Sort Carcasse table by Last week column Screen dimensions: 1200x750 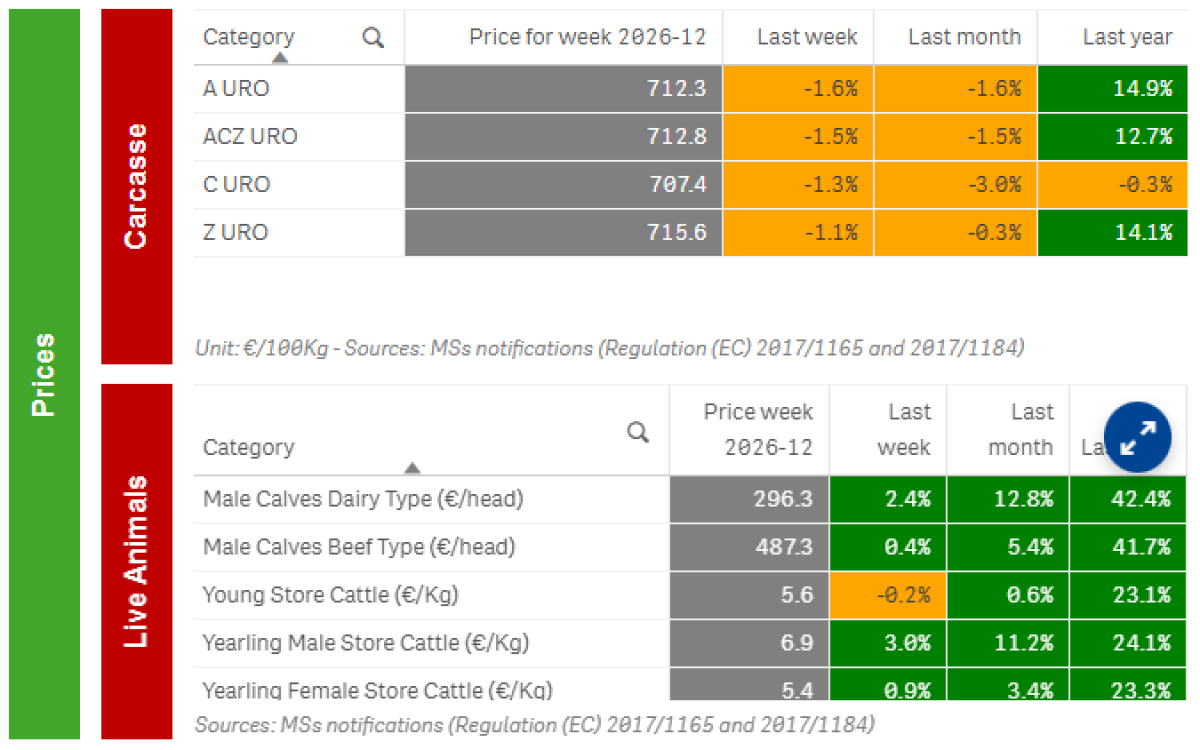806,38
